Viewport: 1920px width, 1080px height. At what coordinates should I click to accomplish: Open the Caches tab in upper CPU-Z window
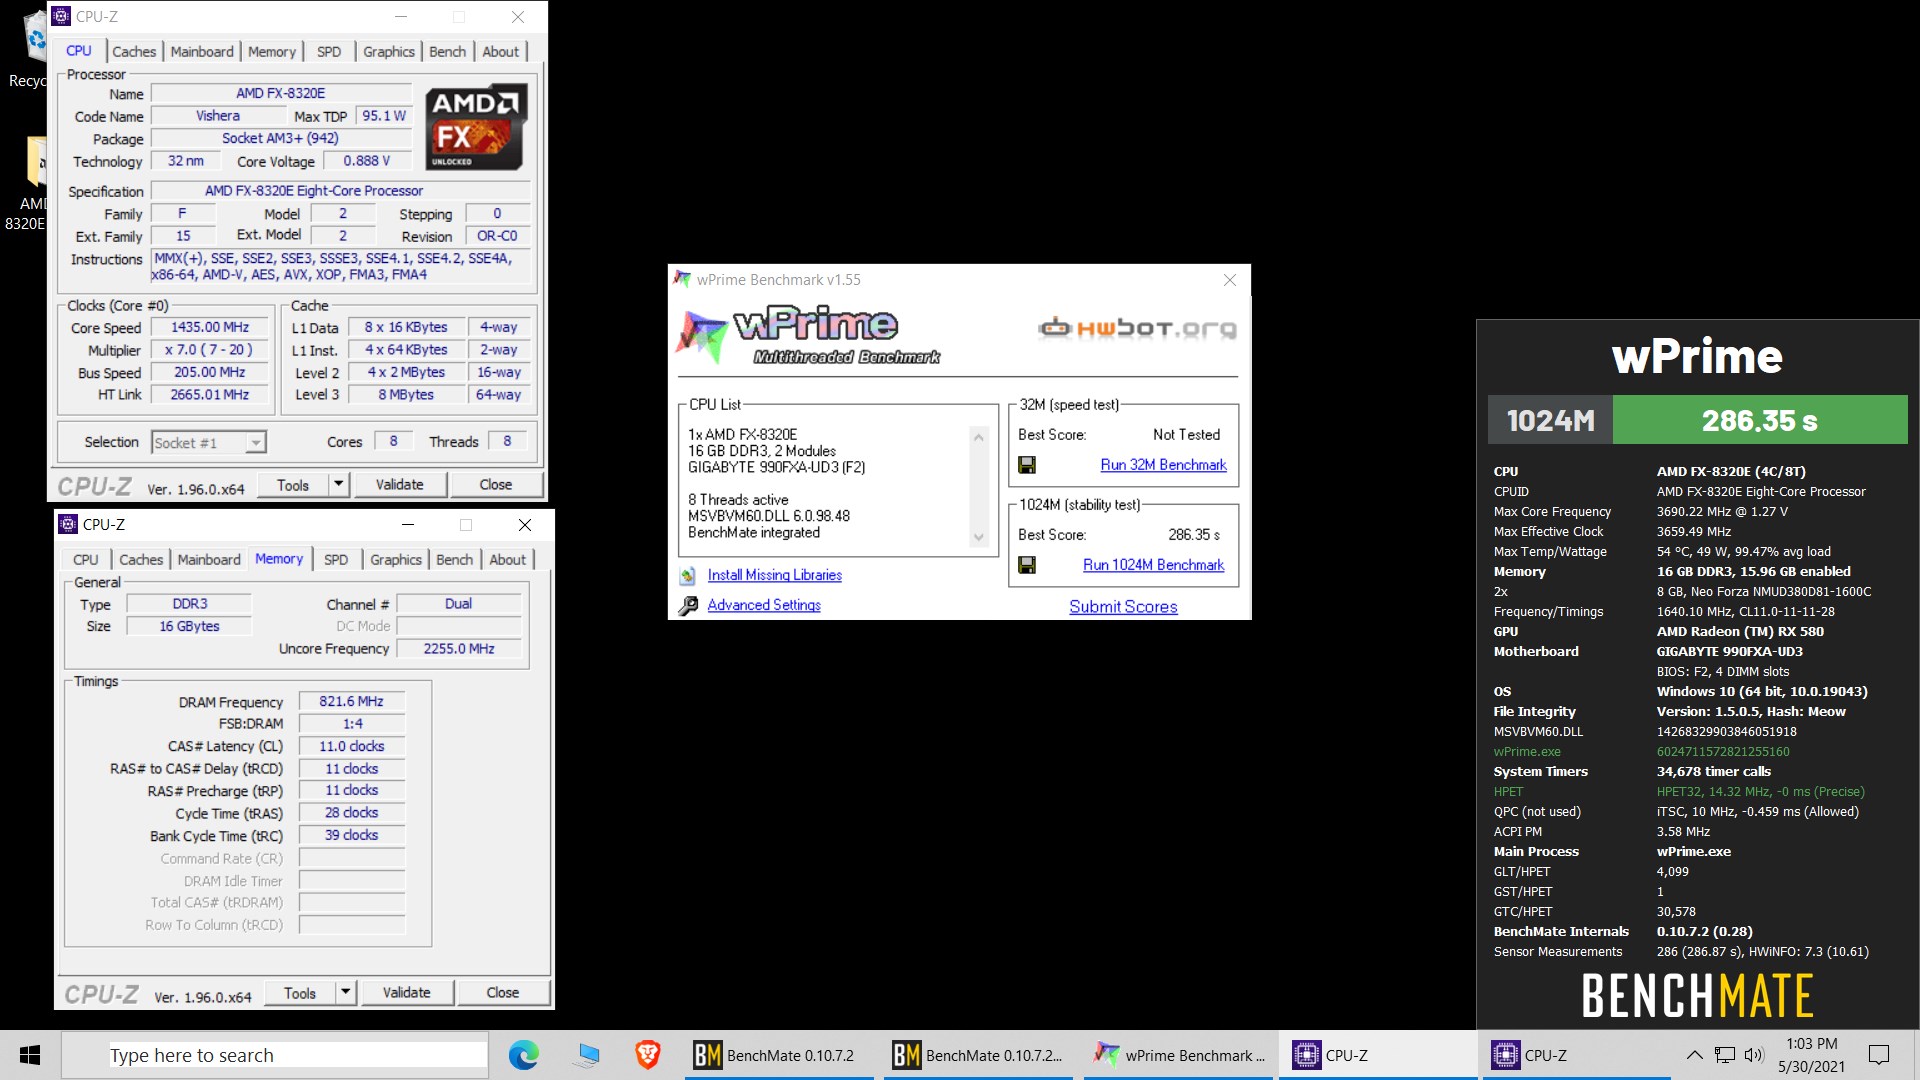tap(134, 52)
